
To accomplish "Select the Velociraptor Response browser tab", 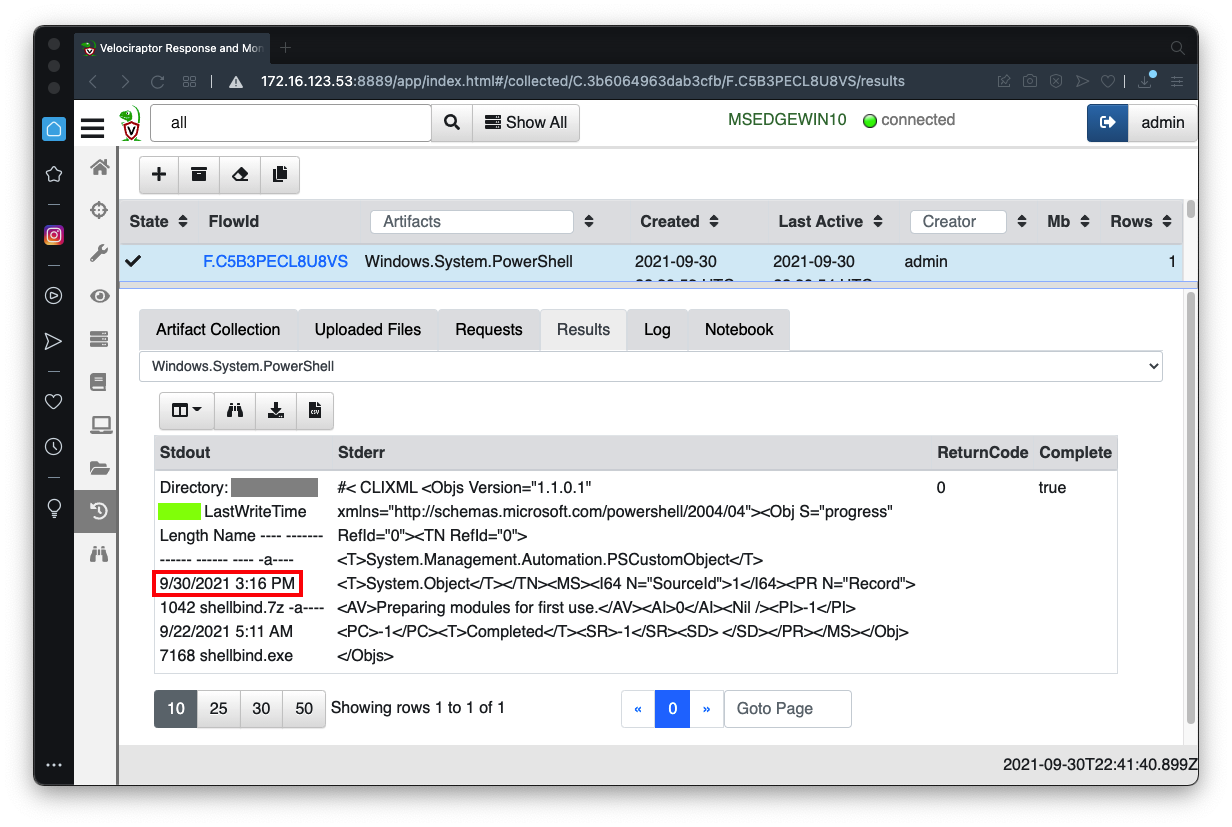I will [x=172, y=47].
